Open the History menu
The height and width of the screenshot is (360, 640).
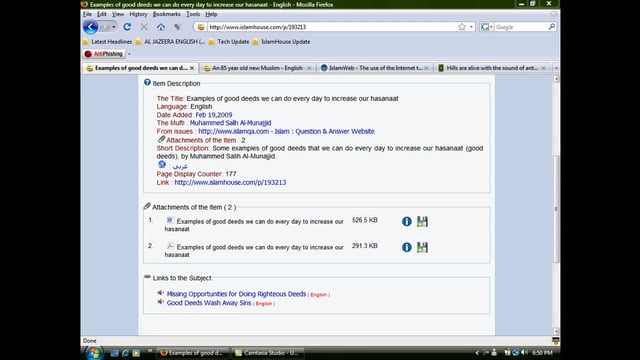pyautogui.click(x=138, y=14)
